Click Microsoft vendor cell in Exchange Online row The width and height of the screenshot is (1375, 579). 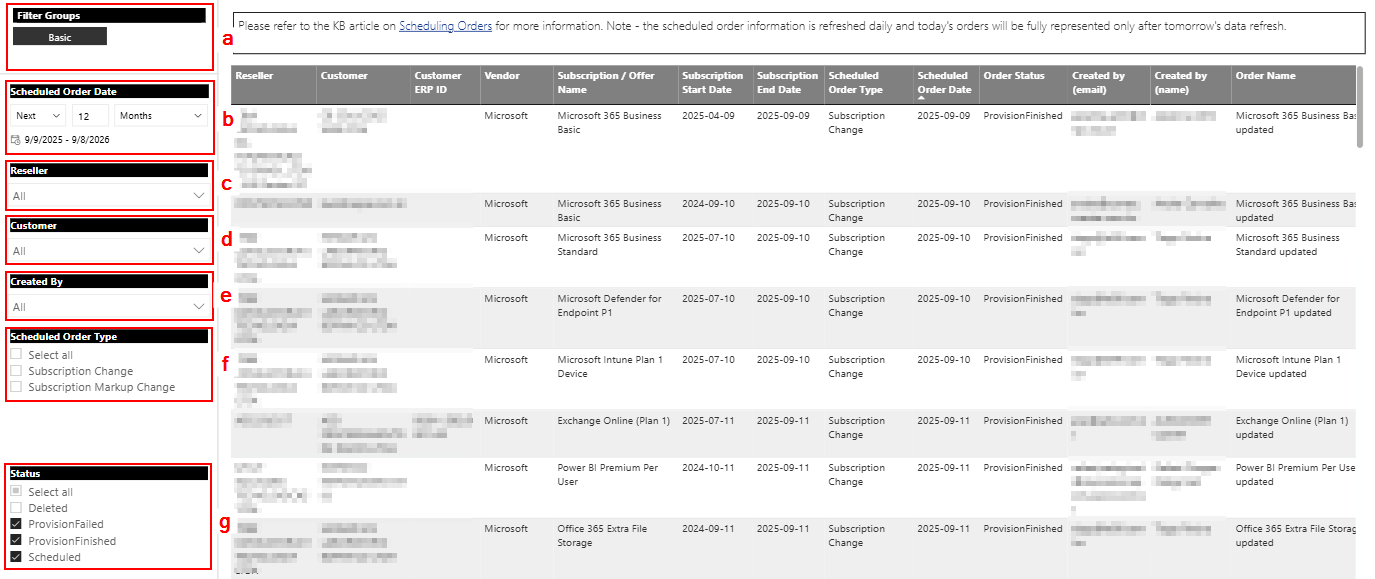506,421
